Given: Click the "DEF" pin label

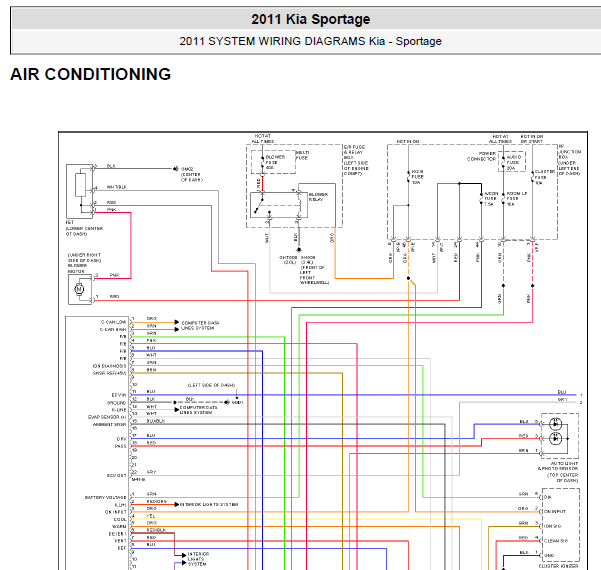Looking at the screenshot, I should 122,548.
